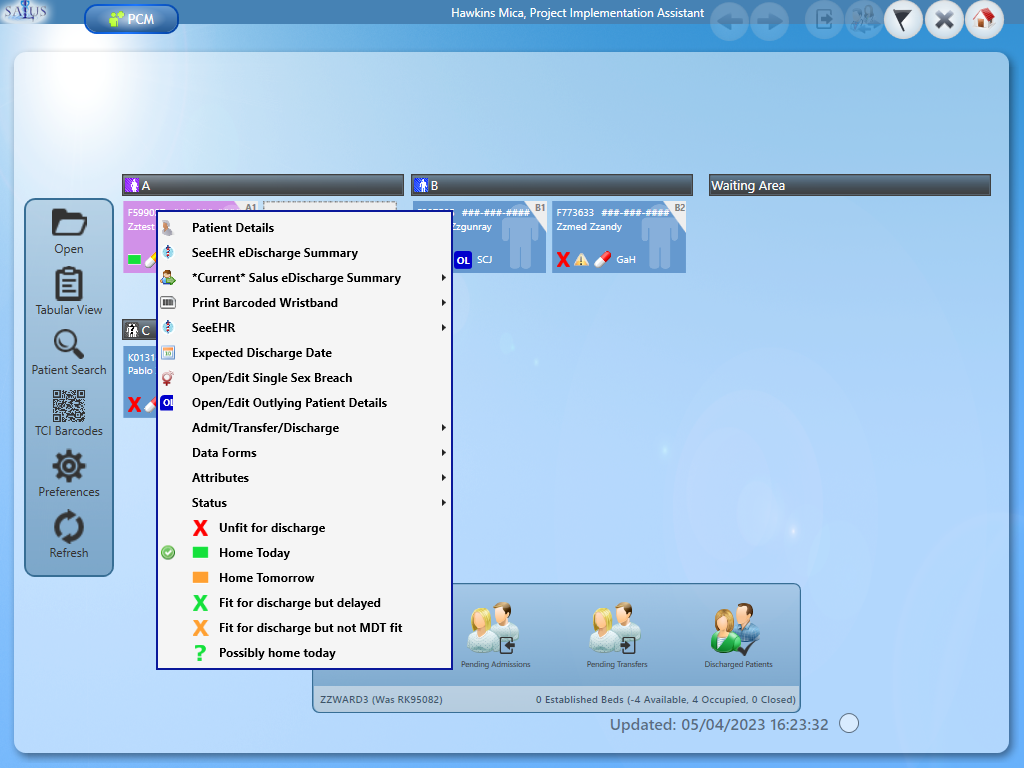1024x768 pixels.
Task: Open Pending Admissions
Action: point(495,635)
